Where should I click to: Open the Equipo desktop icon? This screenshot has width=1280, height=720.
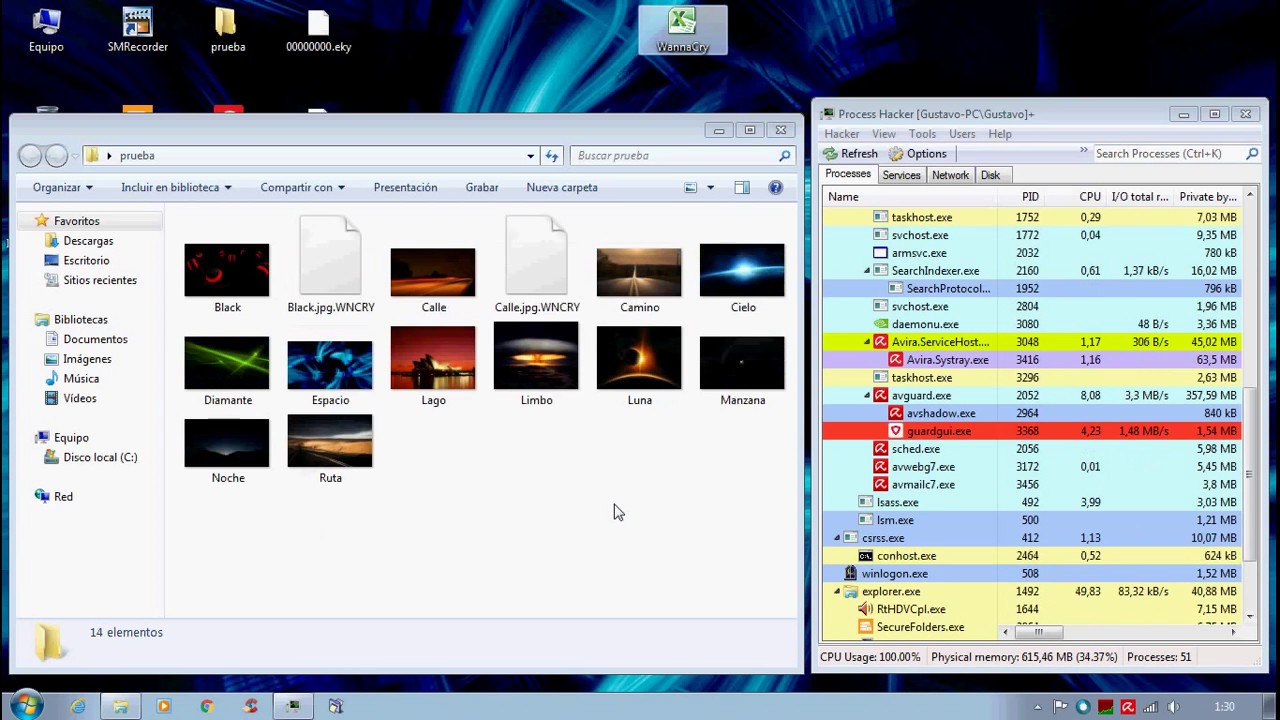click(46, 30)
